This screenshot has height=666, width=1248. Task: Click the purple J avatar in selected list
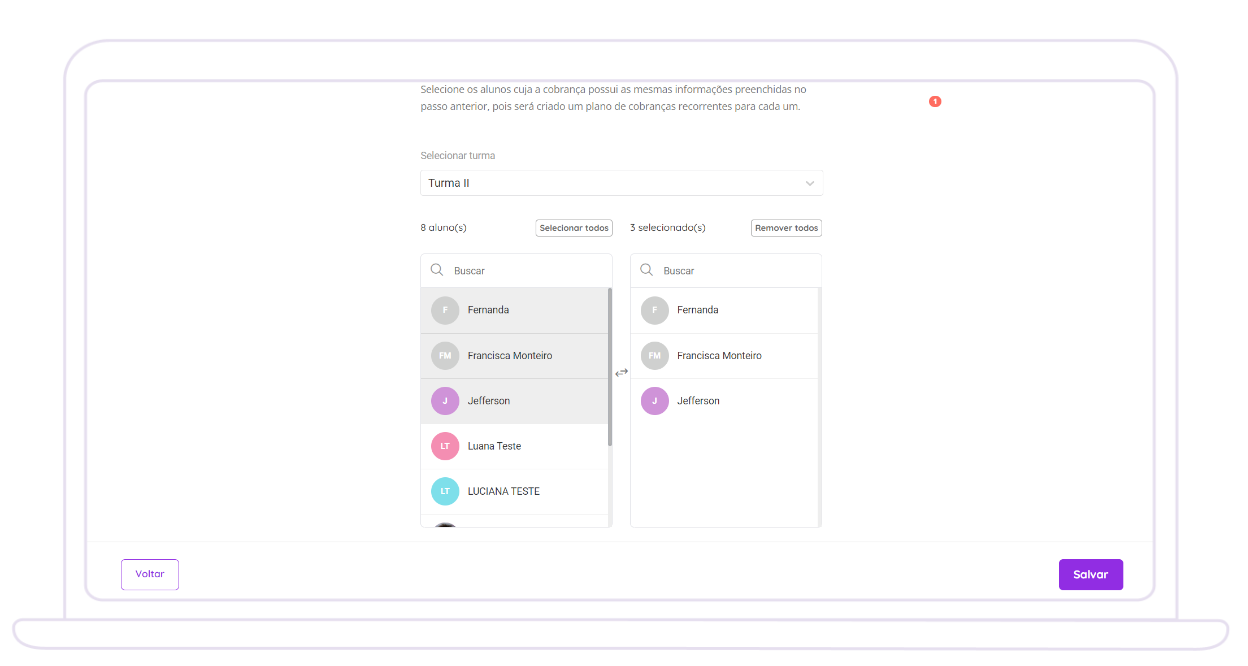655,401
